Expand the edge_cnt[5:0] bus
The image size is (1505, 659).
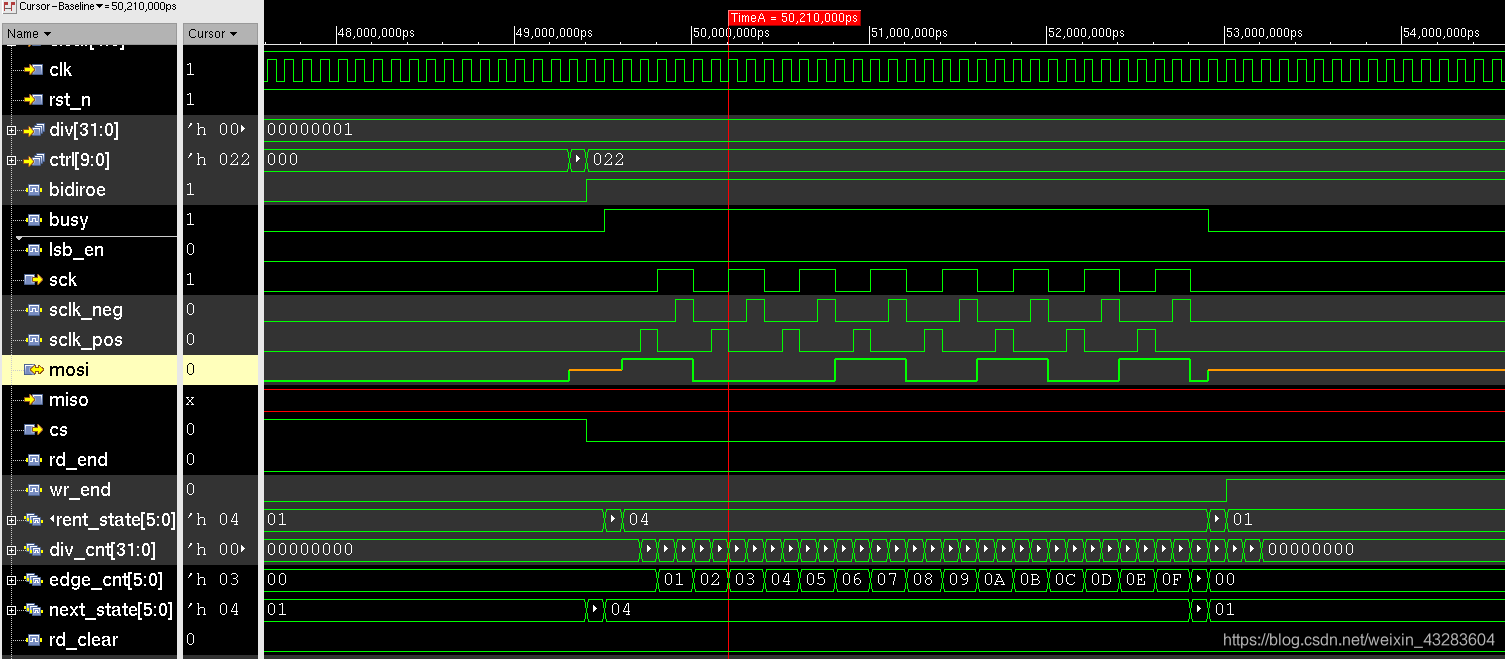11,580
